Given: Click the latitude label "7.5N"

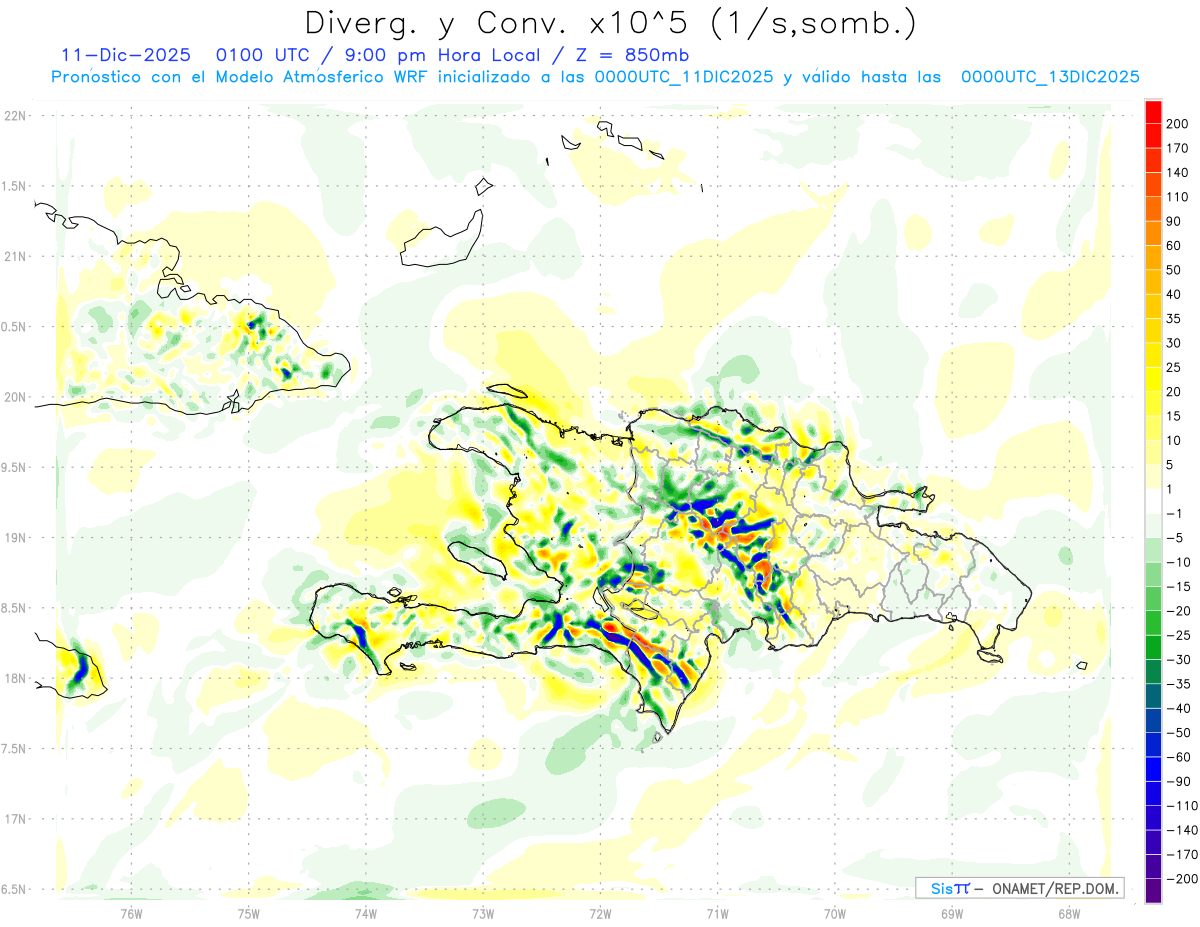Looking at the screenshot, I should 16,748.
